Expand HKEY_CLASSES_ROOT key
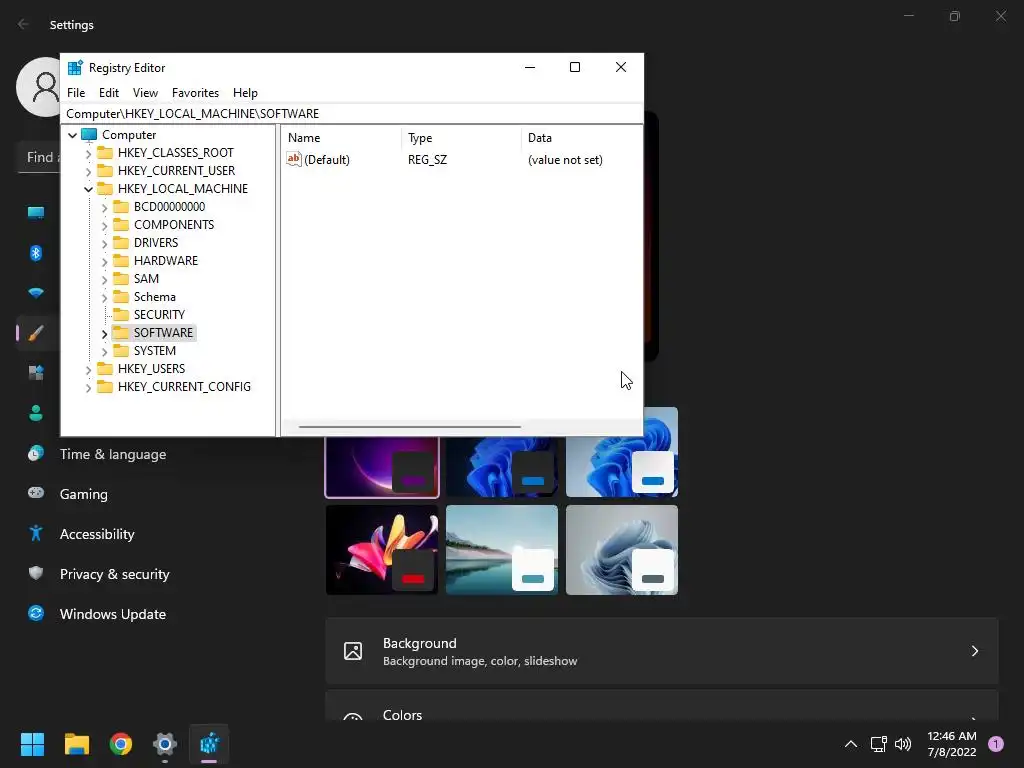This screenshot has height=768, width=1024. tap(88, 153)
